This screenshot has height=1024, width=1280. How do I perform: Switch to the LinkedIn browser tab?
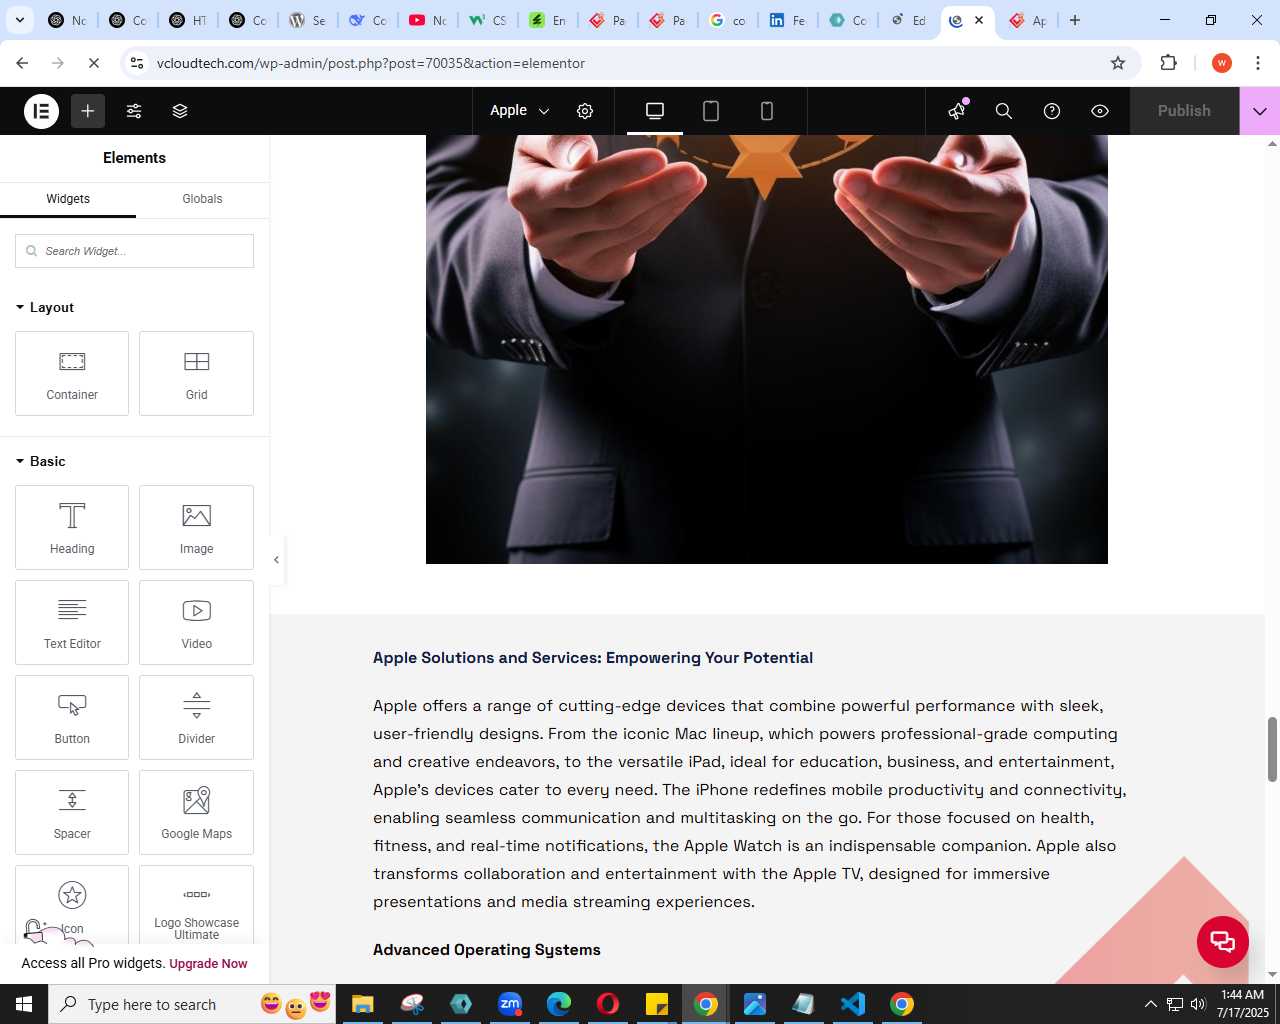[787, 20]
